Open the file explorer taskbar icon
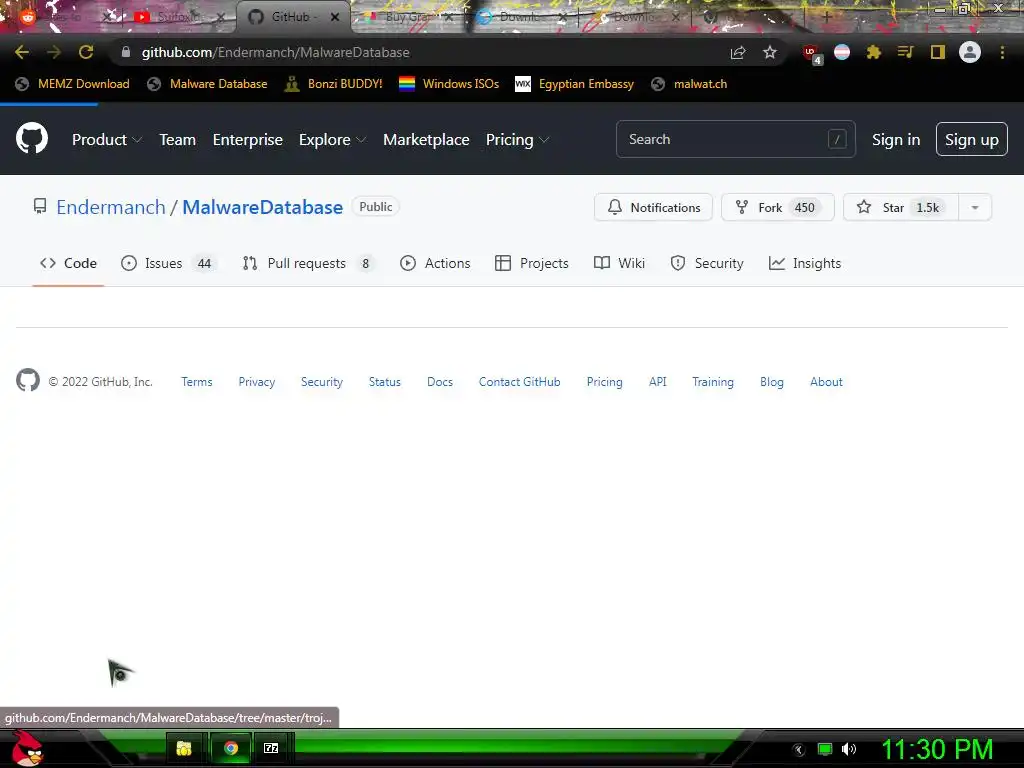This screenshot has height=768, width=1024. click(184, 748)
